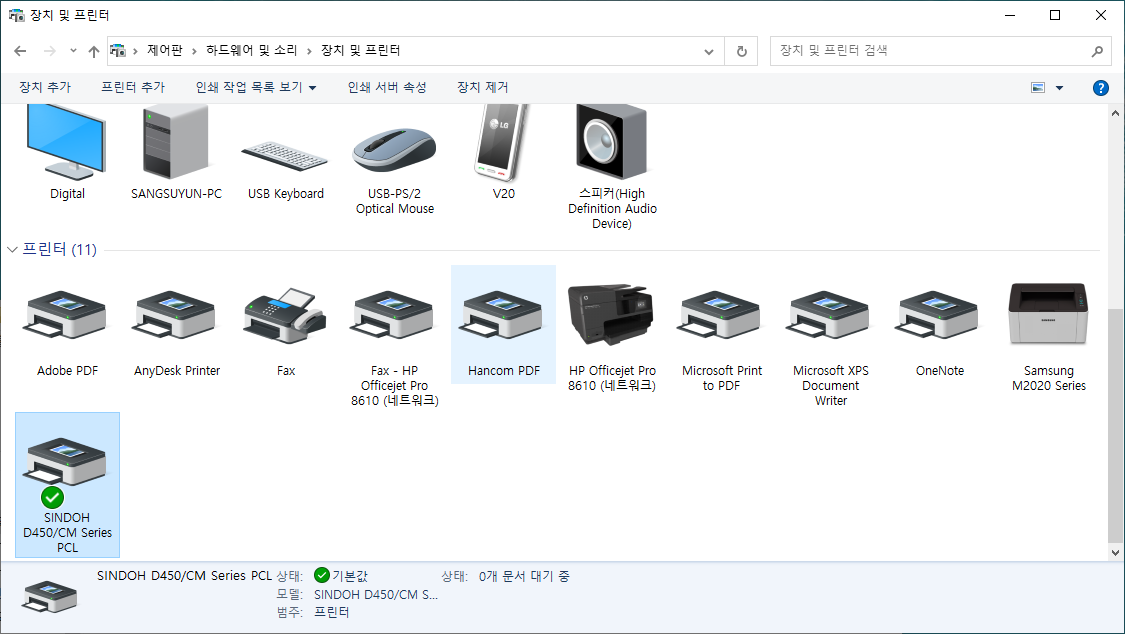The height and width of the screenshot is (634, 1125).
Task: Select the SINDOH D450/CM Series PCL printer
Action: tap(67, 485)
